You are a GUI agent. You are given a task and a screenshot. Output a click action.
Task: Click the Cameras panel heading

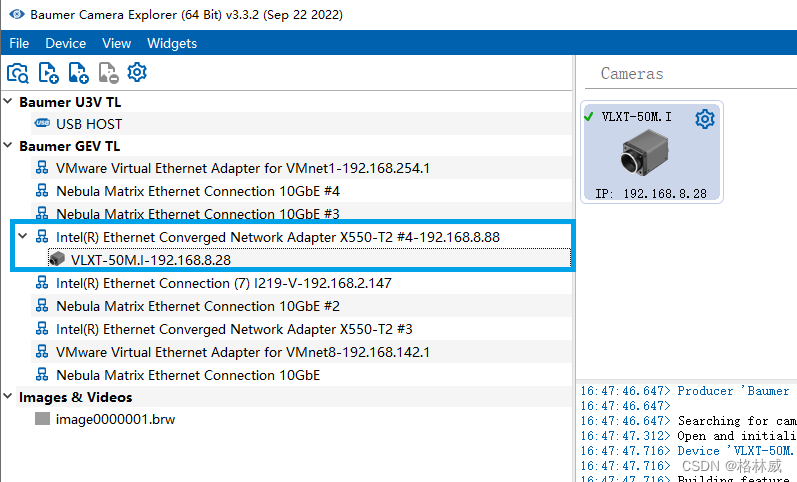click(632, 74)
